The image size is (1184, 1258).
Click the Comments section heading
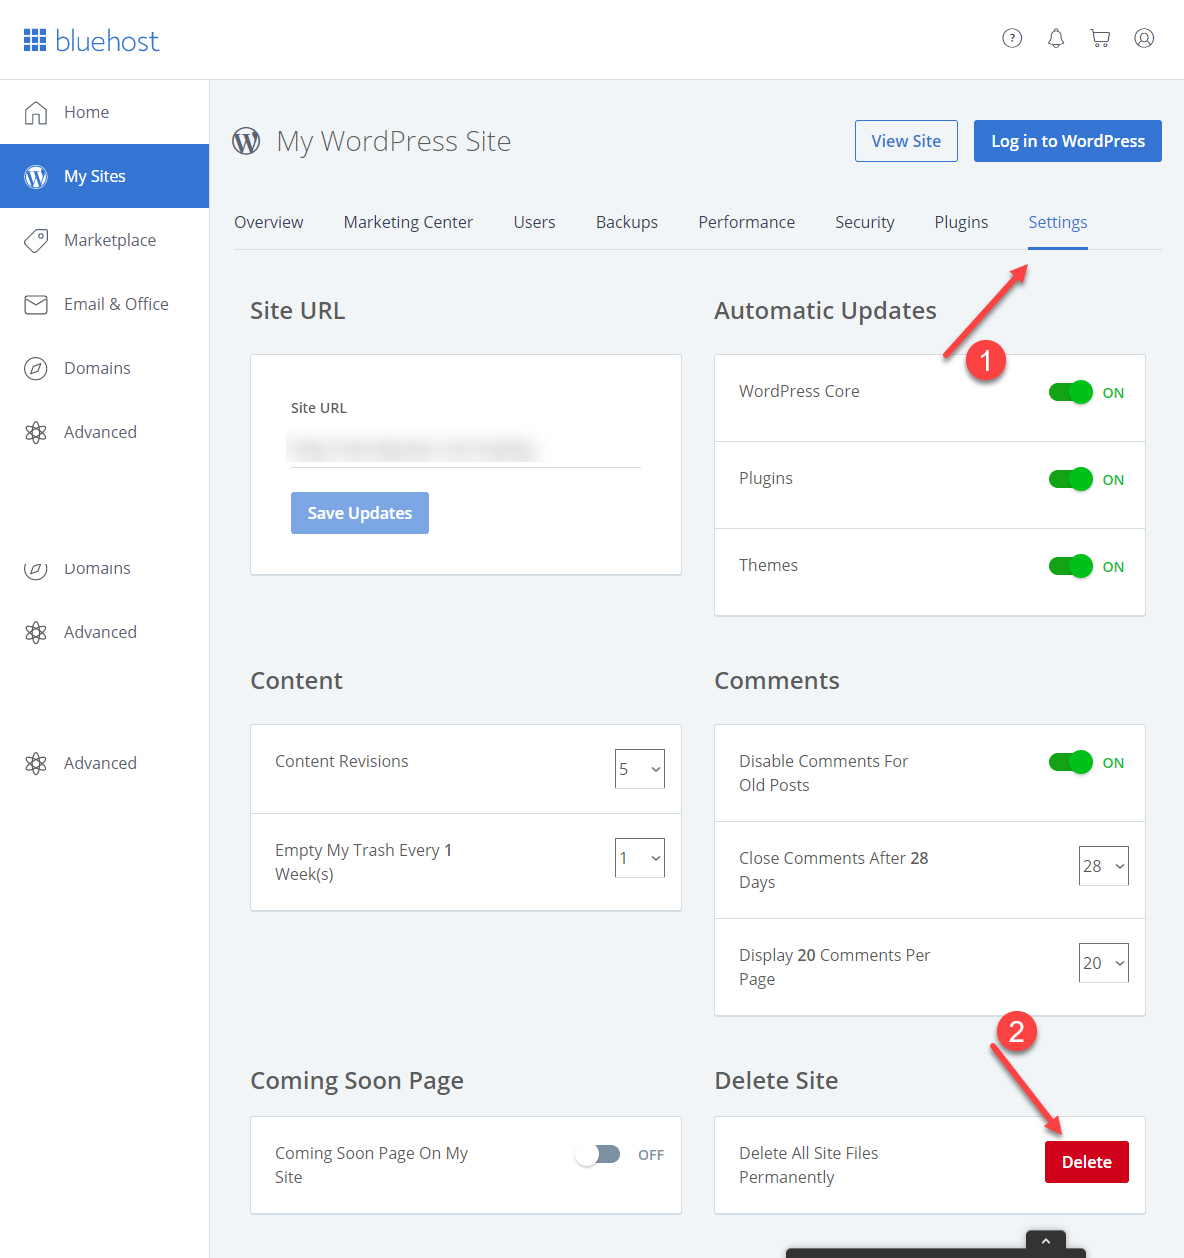click(777, 681)
